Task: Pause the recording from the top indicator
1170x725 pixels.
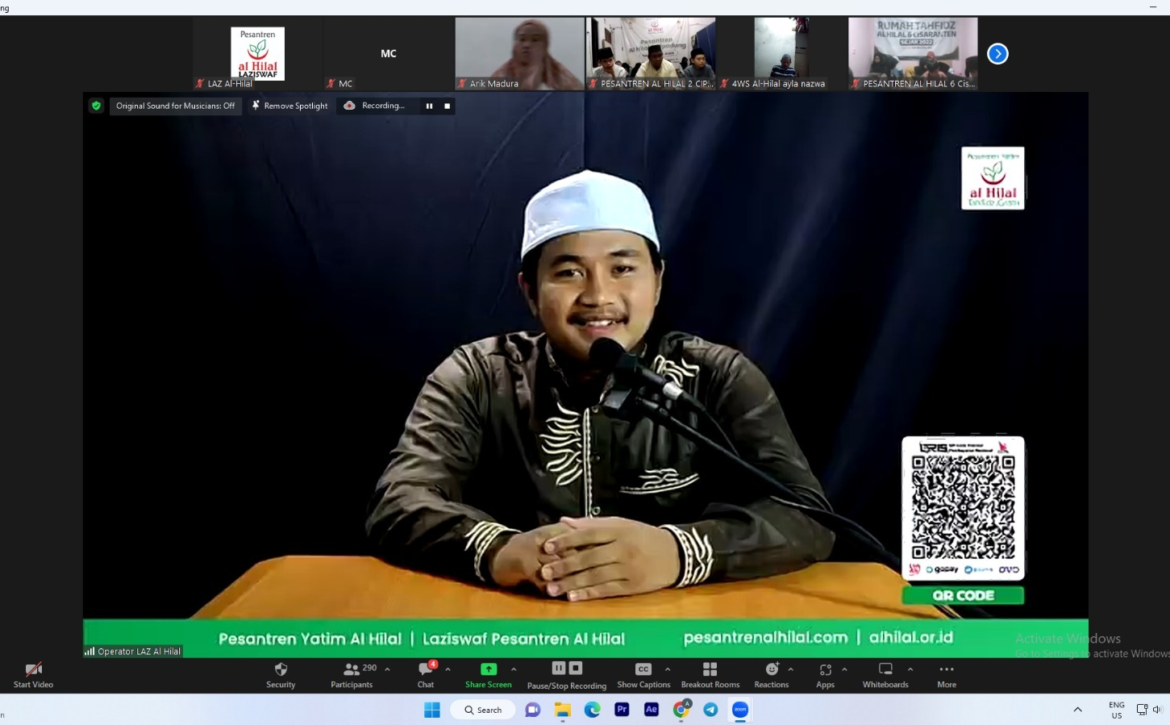Action: pyautogui.click(x=429, y=106)
